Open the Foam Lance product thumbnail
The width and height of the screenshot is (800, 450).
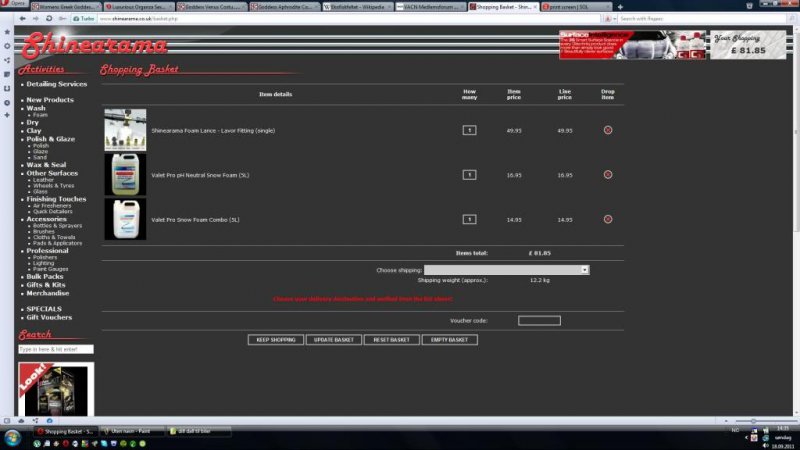125,130
